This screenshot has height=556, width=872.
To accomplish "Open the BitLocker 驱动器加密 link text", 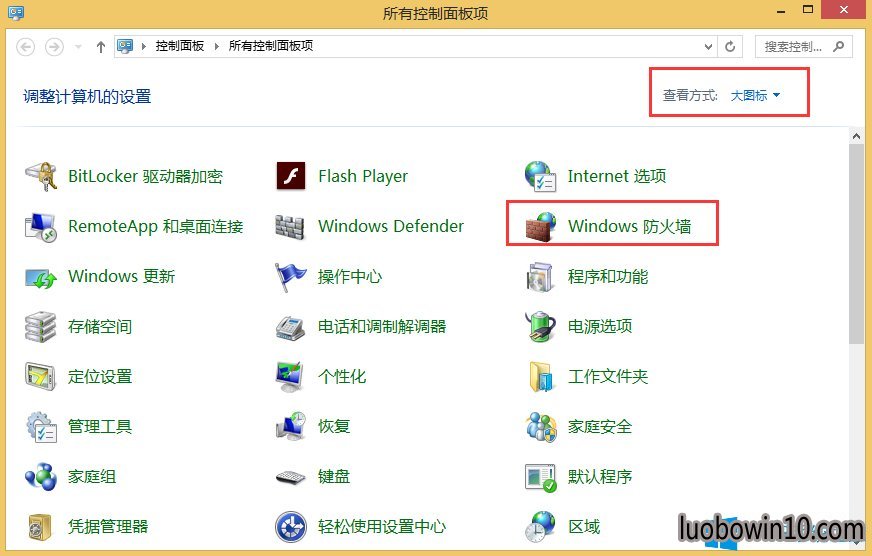I will pos(146,176).
